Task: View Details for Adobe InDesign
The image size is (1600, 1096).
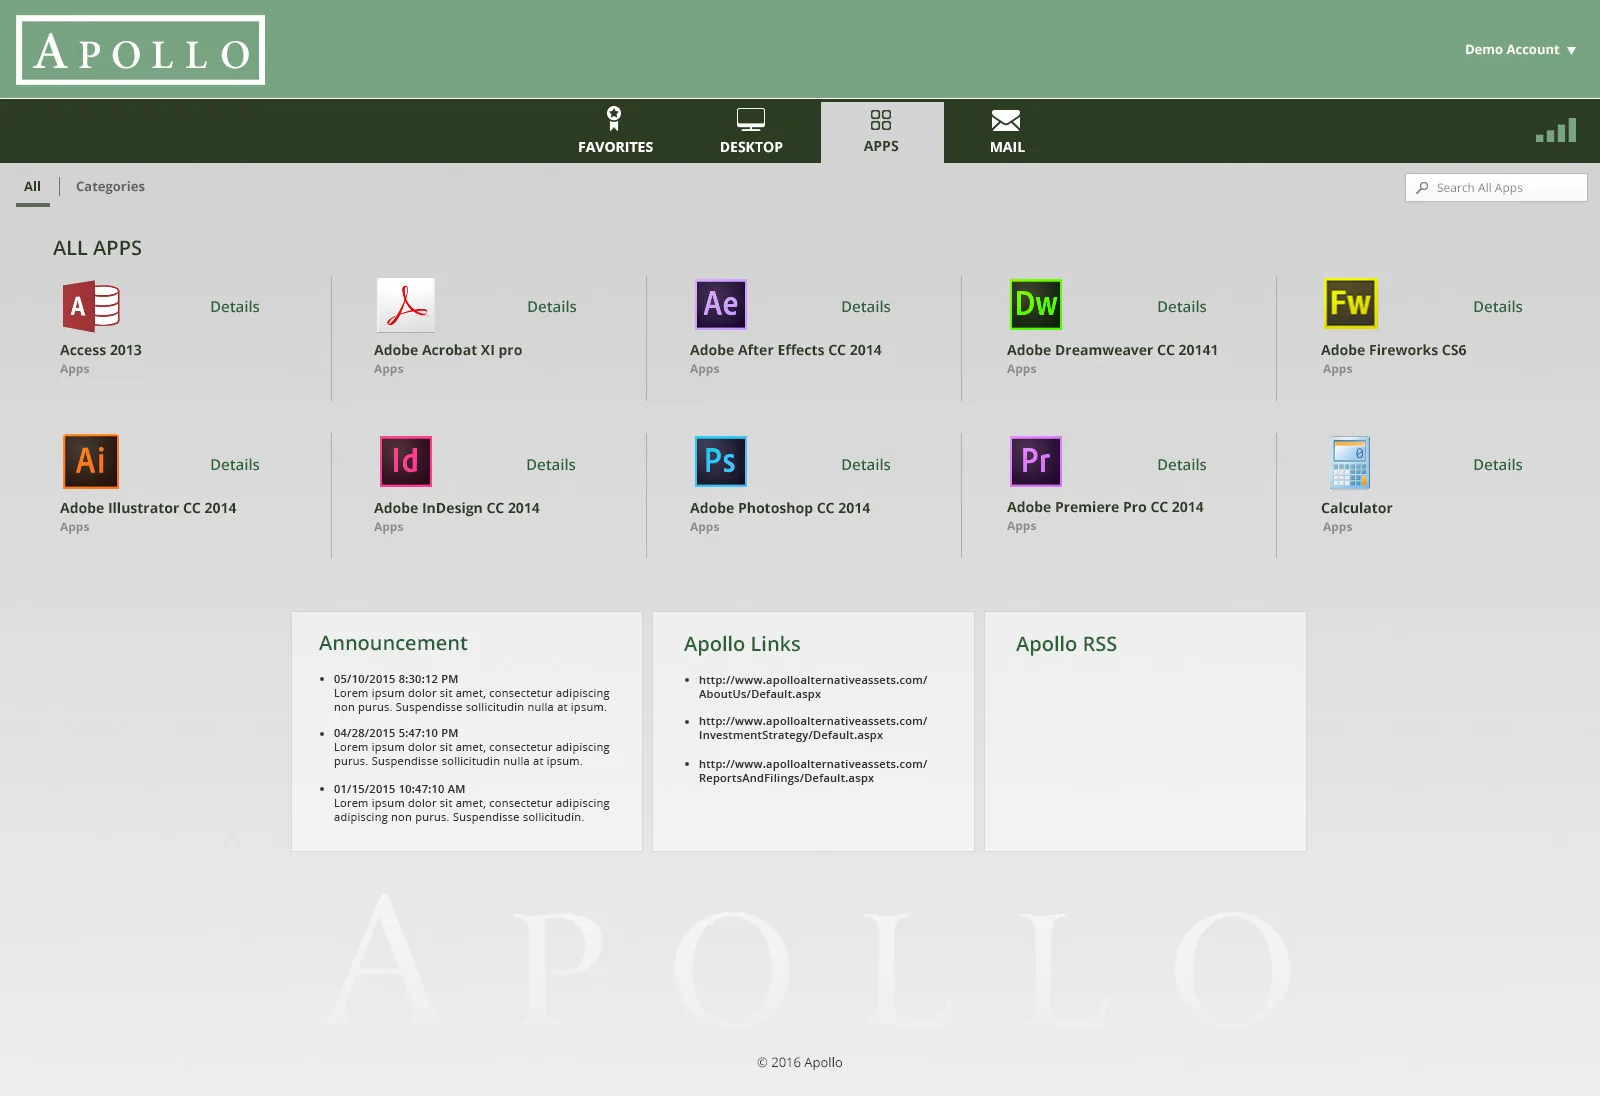Action: point(551,465)
